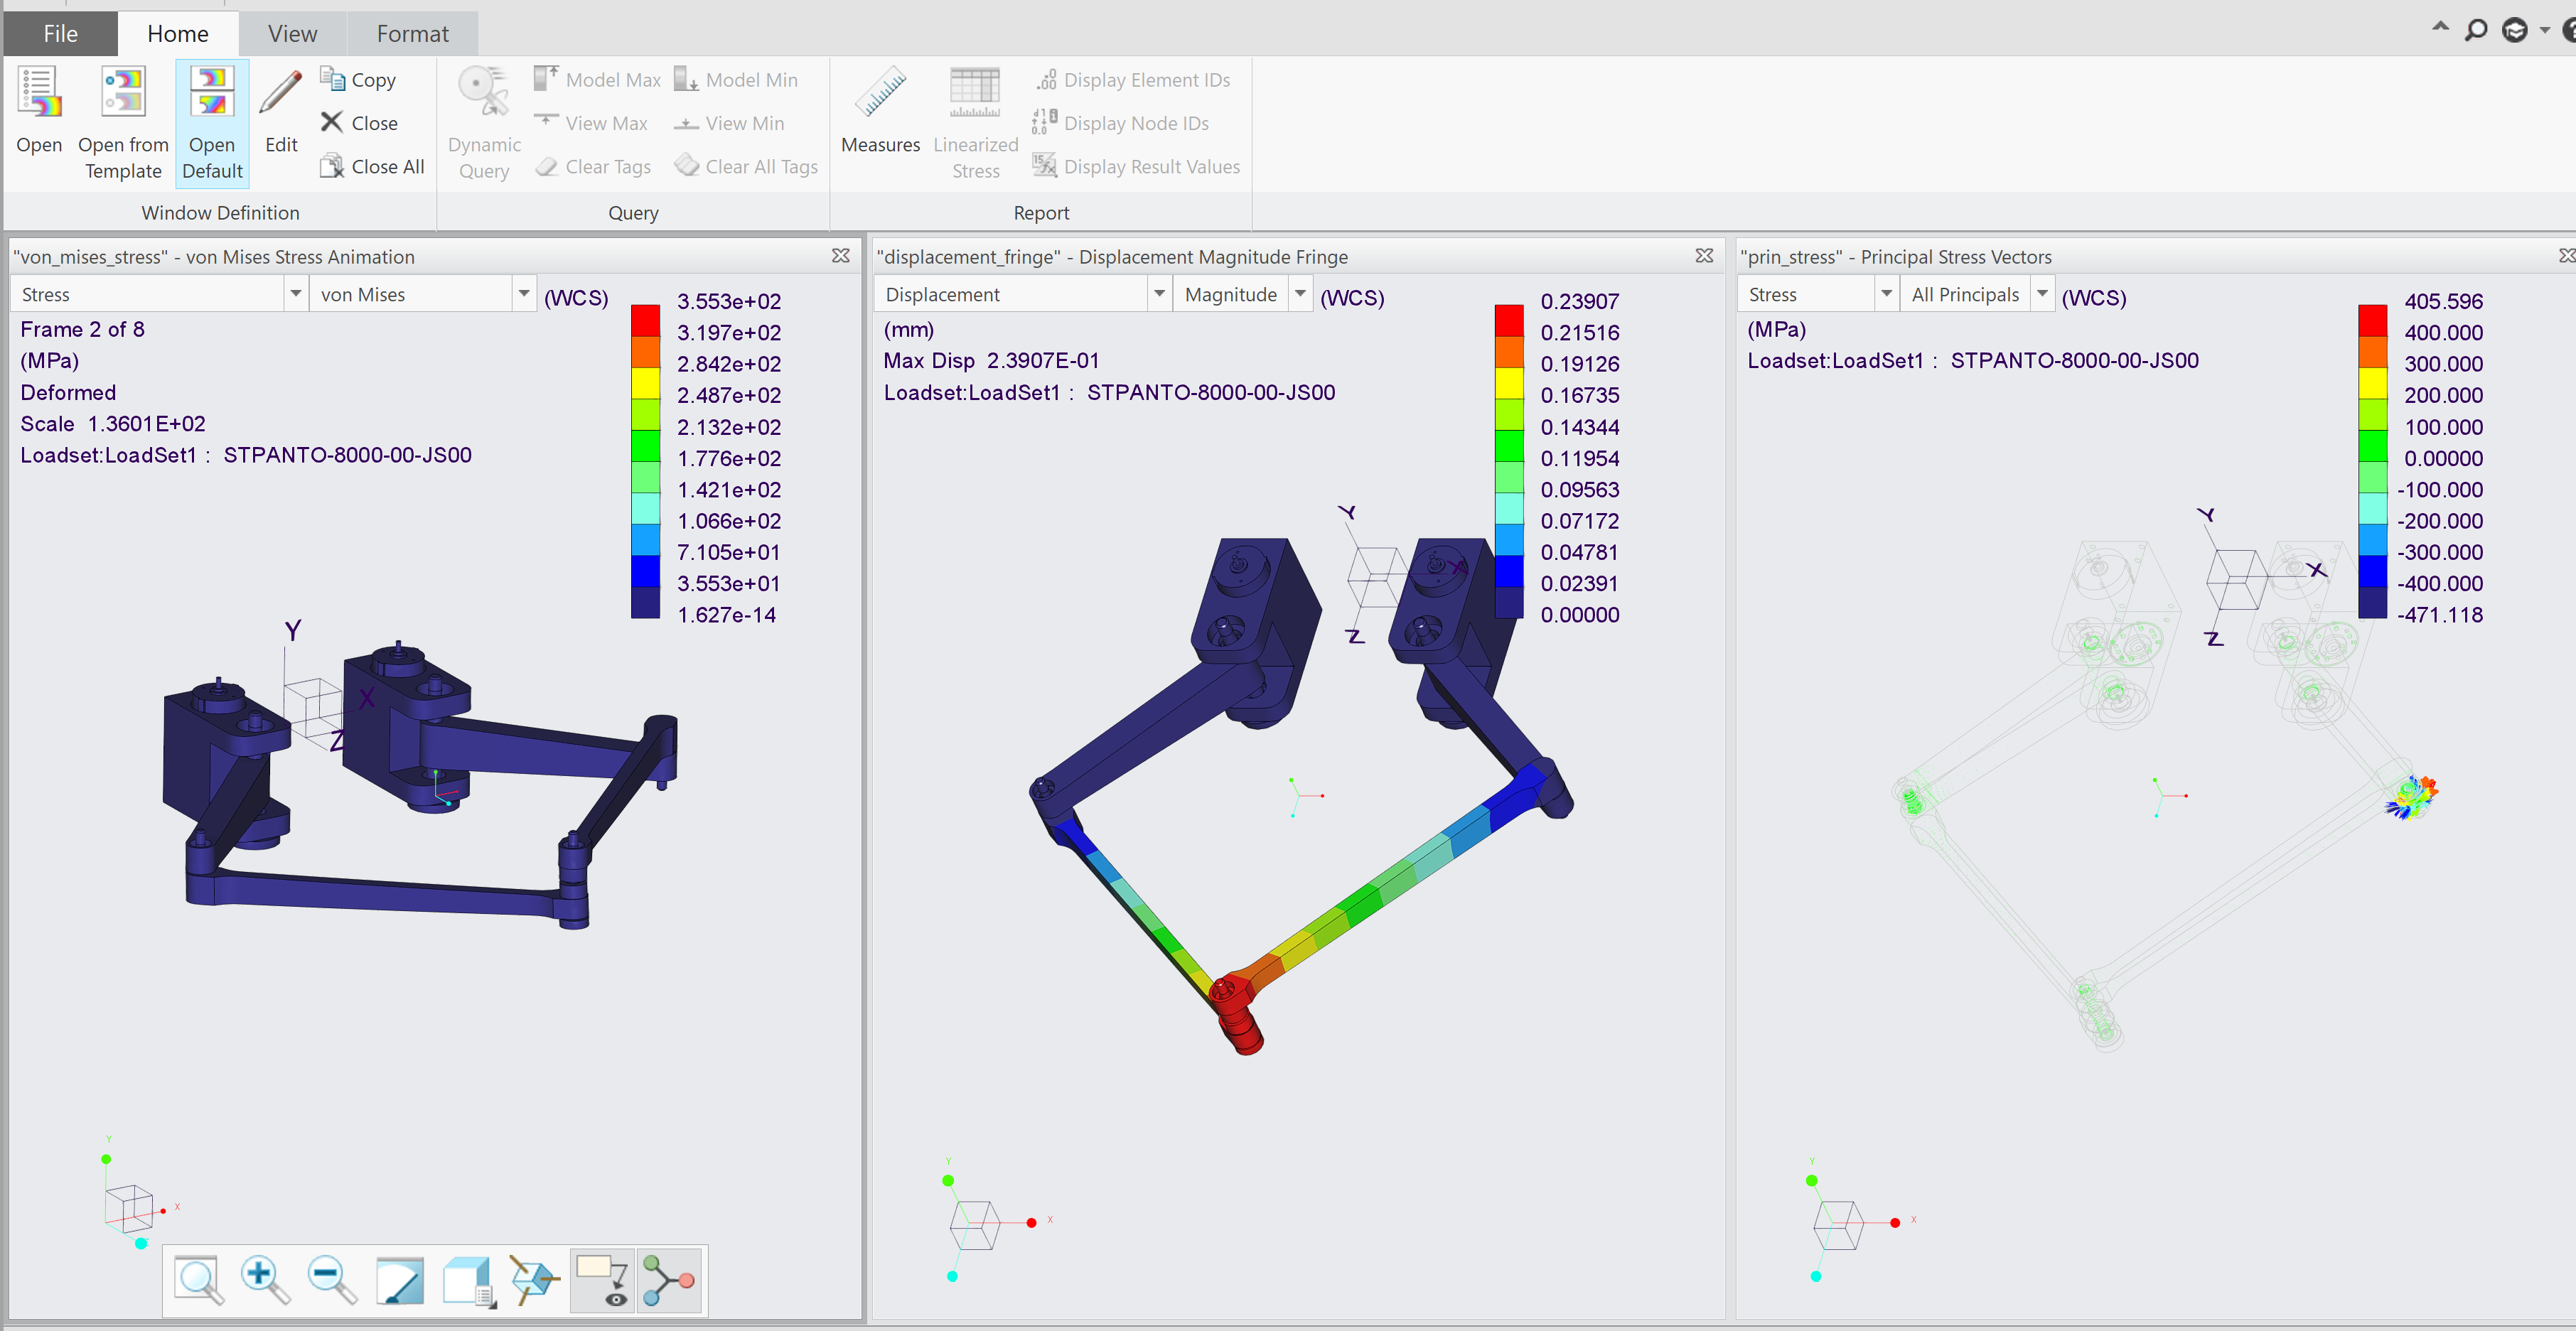Select the Linearized Stress tool
The image size is (2576, 1331).
[x=974, y=120]
